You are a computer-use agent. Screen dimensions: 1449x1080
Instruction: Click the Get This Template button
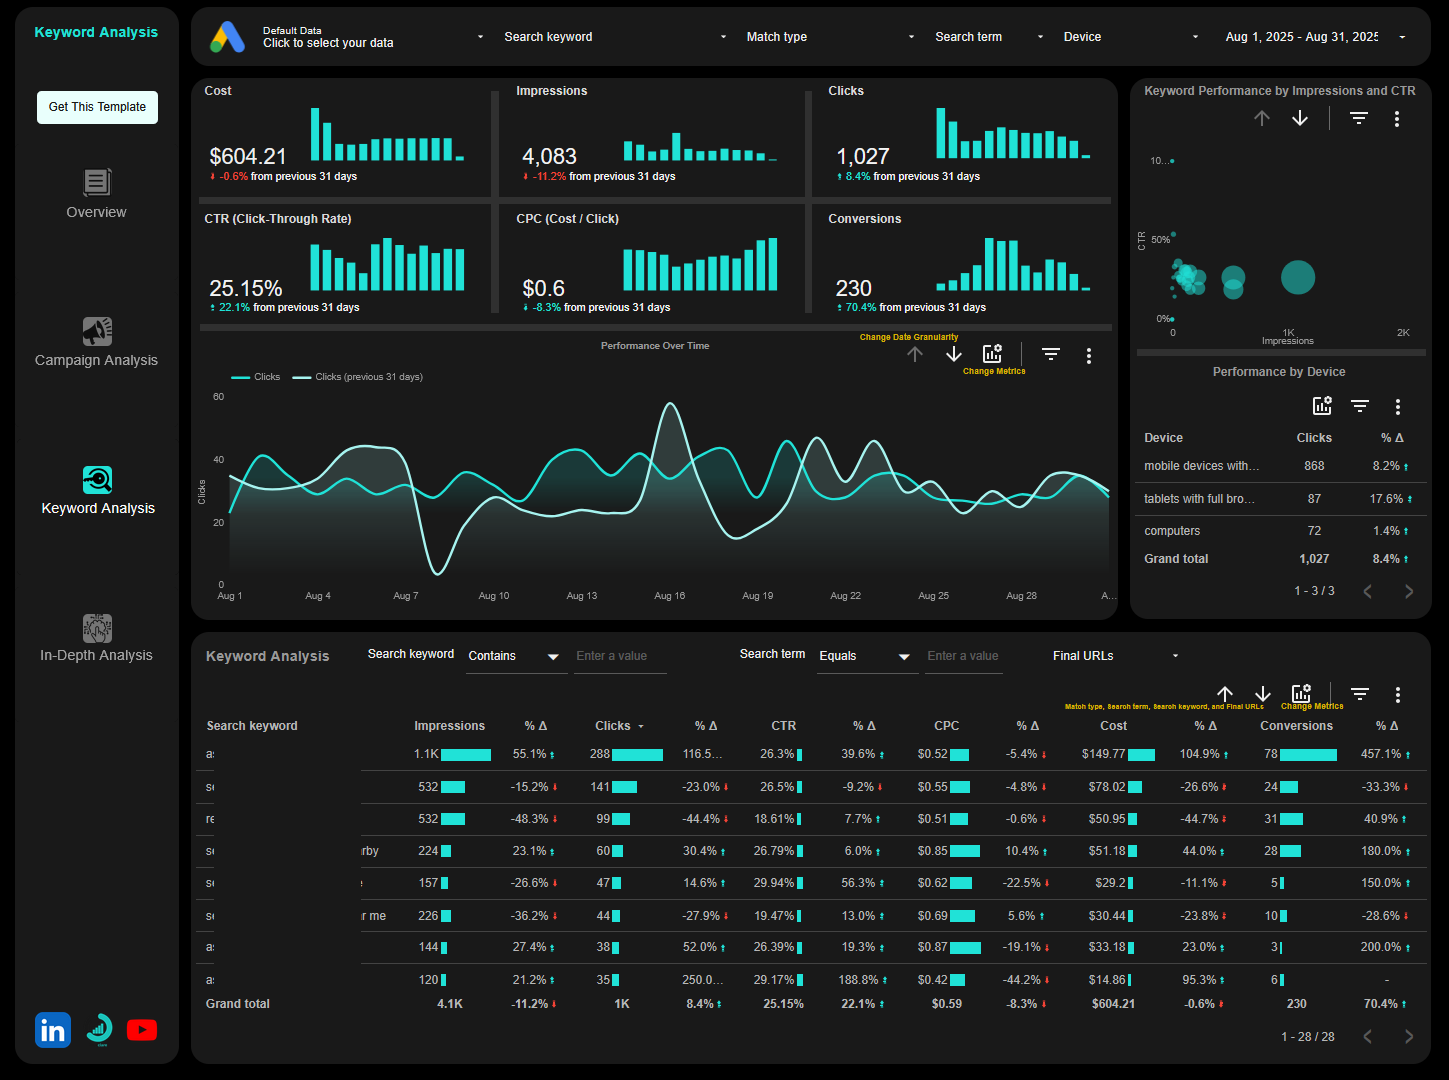pyautogui.click(x=97, y=107)
